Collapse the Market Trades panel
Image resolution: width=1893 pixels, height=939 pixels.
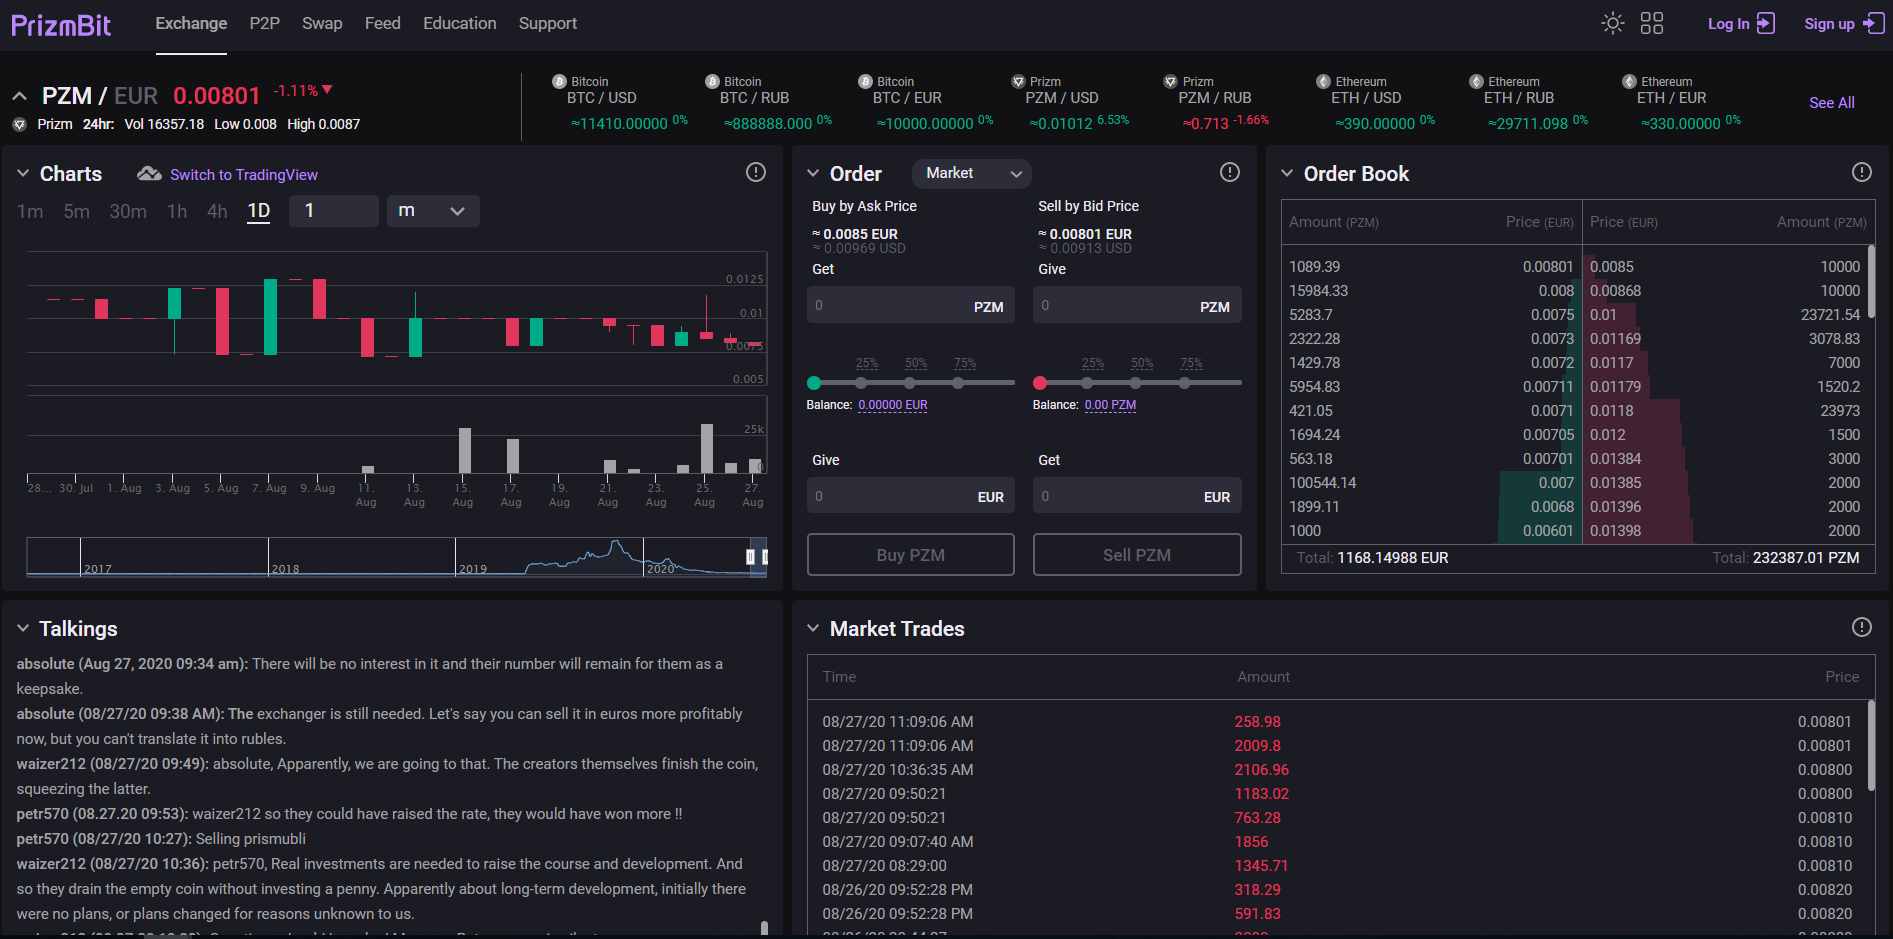(813, 629)
